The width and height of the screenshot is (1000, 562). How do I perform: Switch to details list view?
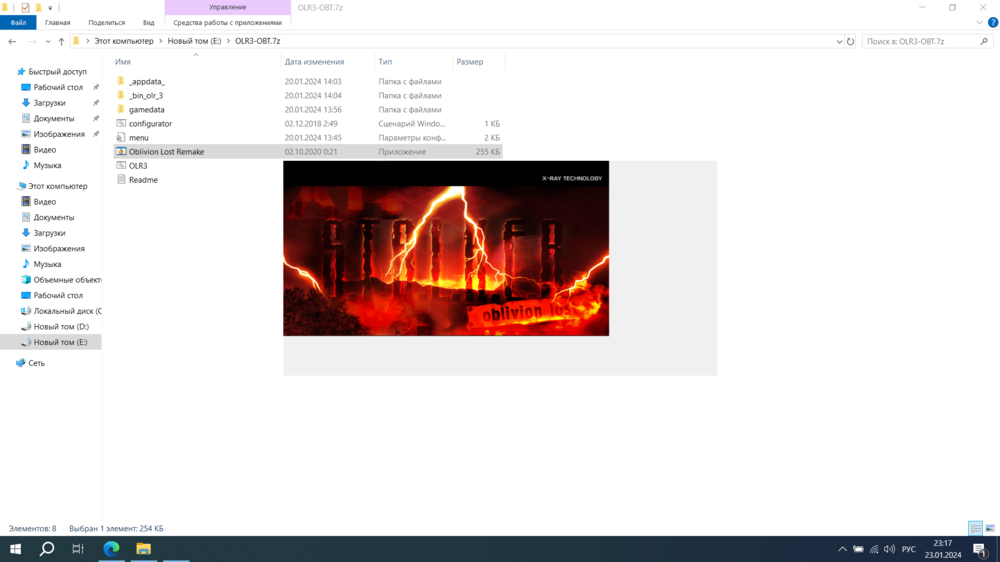(975, 528)
